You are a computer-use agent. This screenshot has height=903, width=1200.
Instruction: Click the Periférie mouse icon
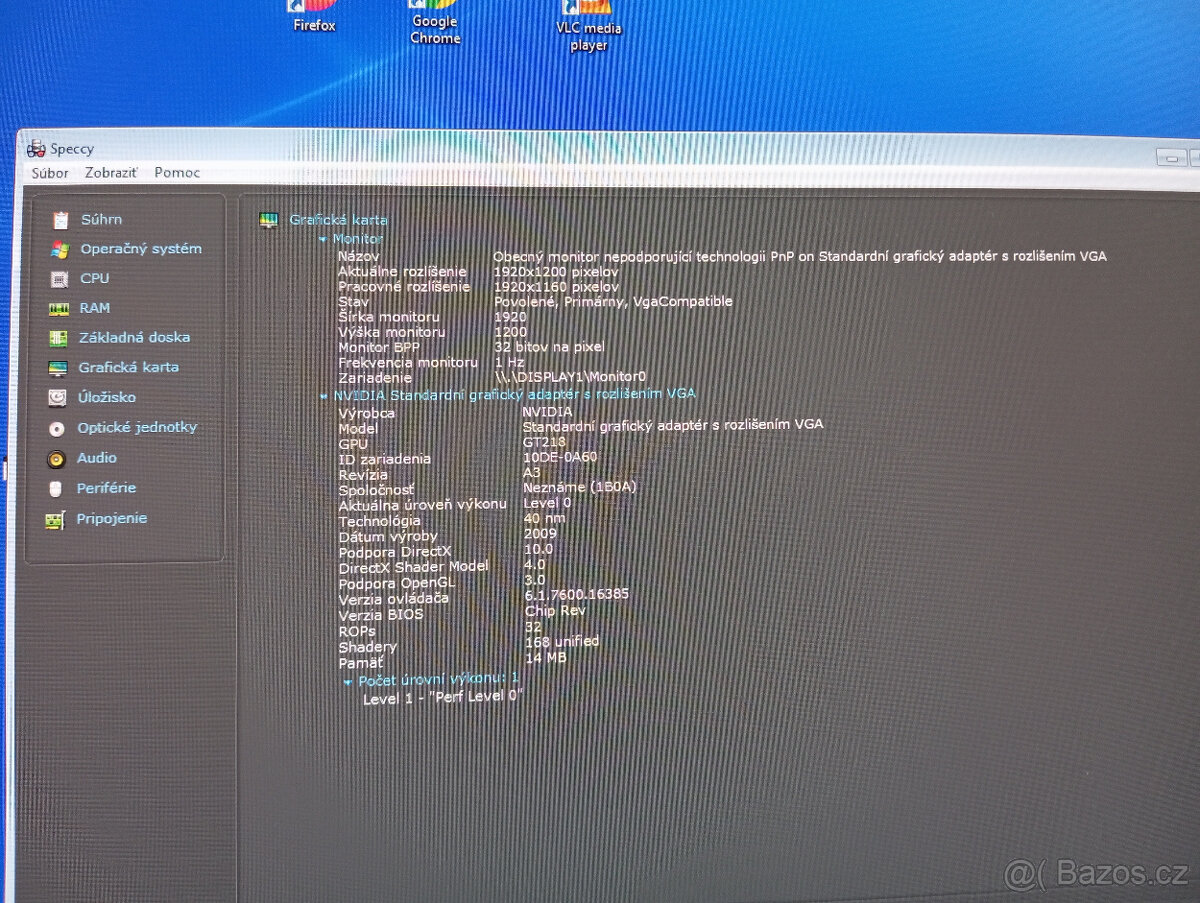coord(56,489)
